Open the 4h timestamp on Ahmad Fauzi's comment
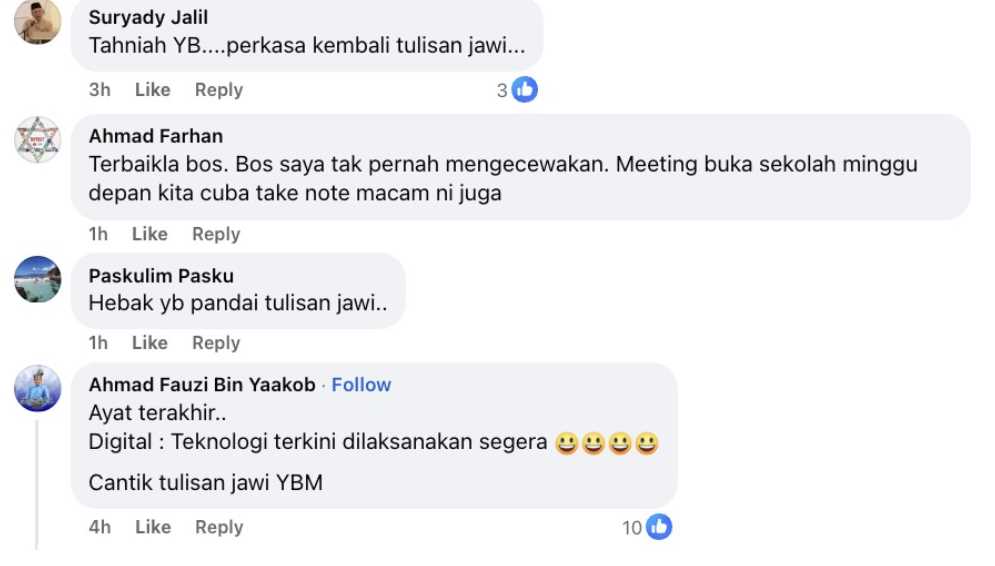This screenshot has width=995, height=566. pos(100,527)
